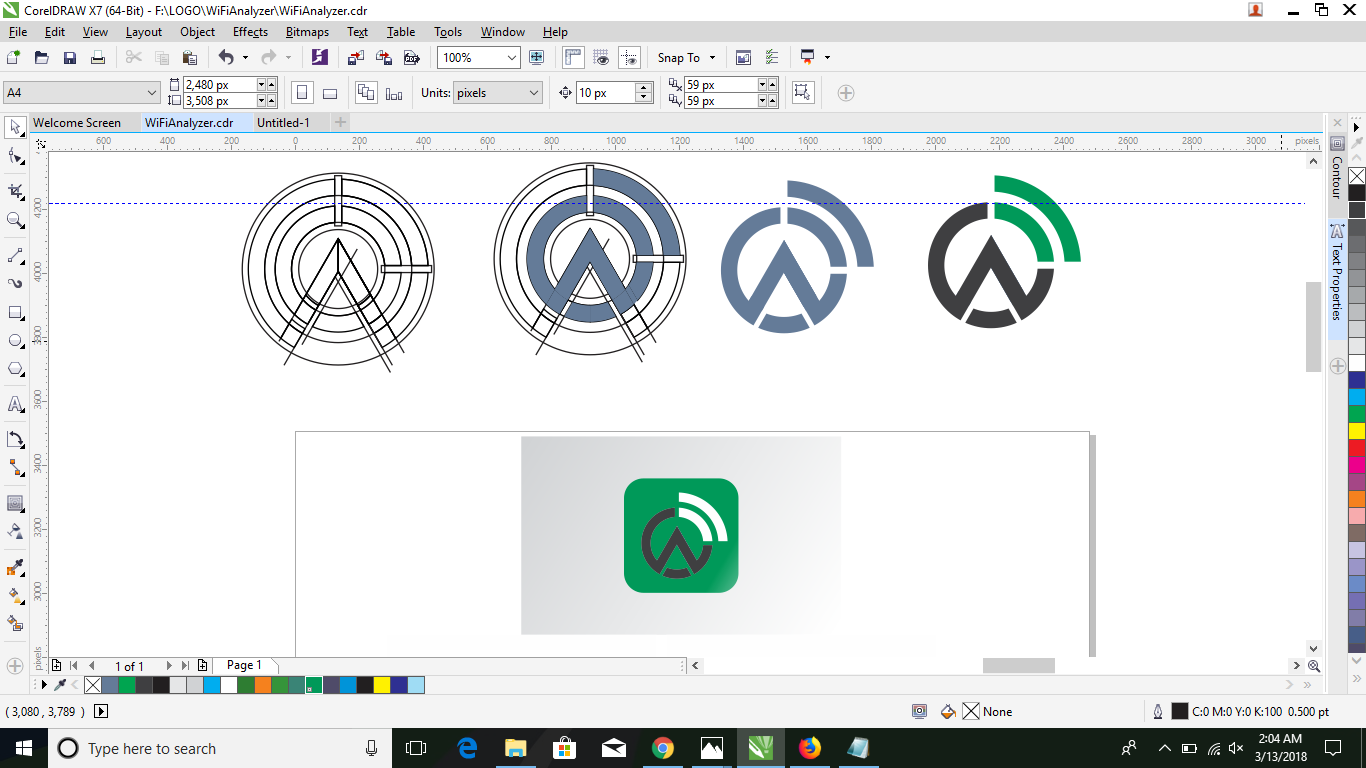Expand Application Launcher dropdown arrow
This screenshot has height=768, width=1366.
(x=827, y=58)
